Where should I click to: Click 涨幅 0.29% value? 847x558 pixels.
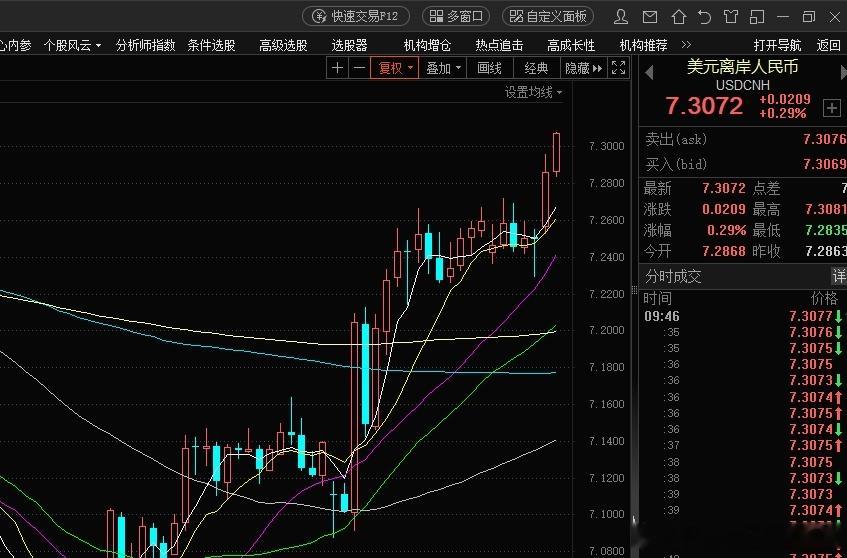[727, 231]
